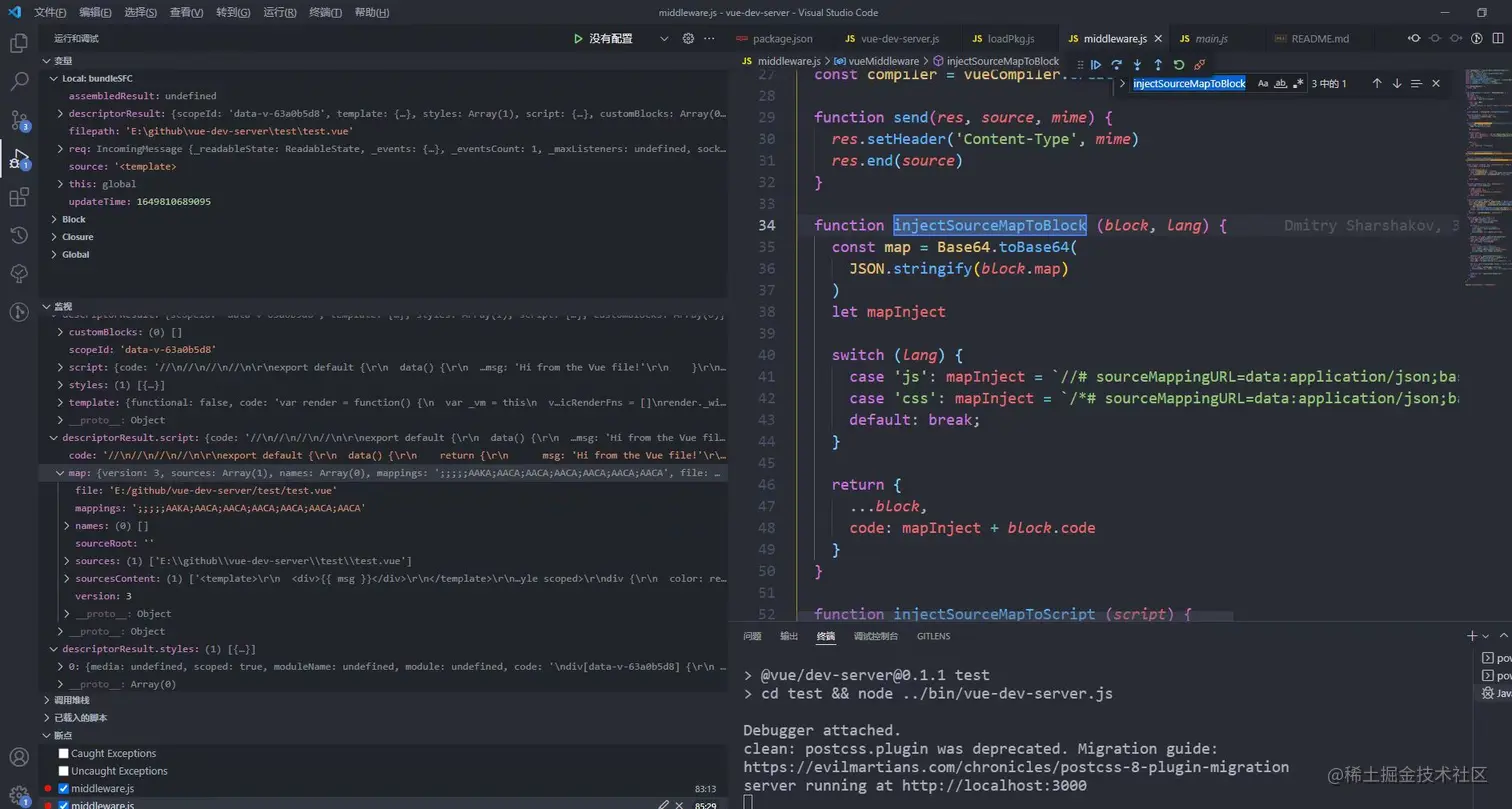Expand the Global scope in variables
Screen dimensions: 1512x809
coord(53,254)
